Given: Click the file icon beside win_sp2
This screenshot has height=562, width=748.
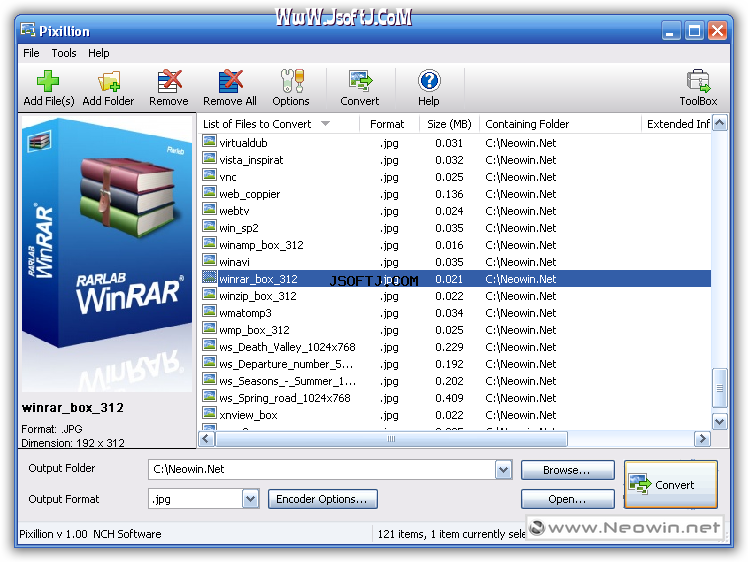Looking at the screenshot, I should (209, 226).
